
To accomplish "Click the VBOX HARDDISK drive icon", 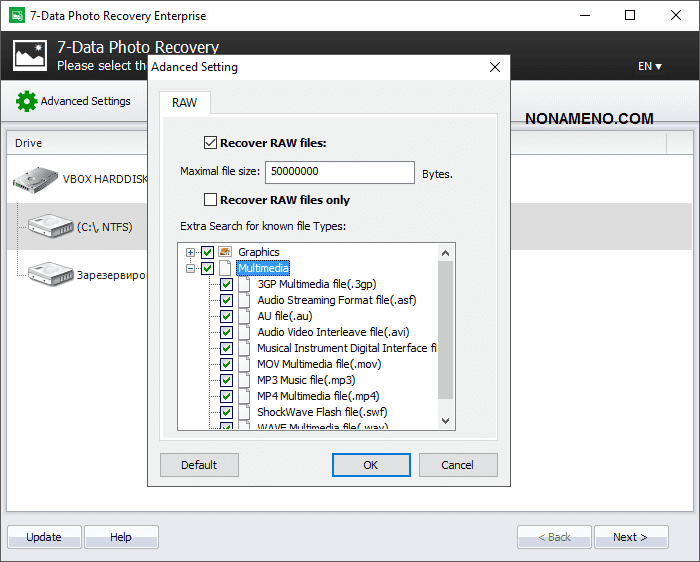I will point(36,180).
